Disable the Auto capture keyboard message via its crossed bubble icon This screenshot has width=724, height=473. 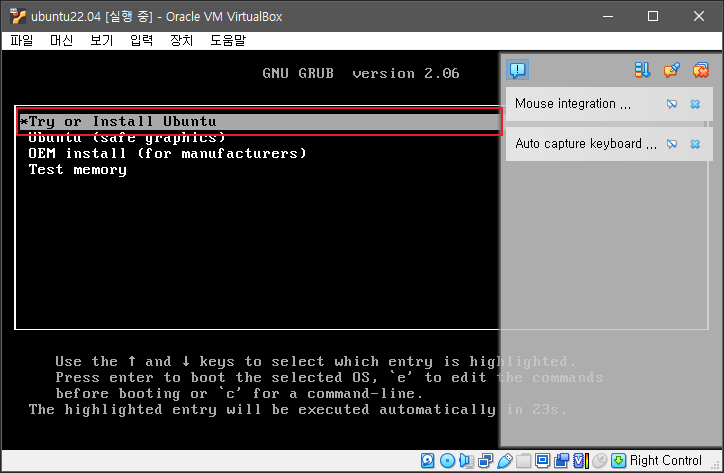tap(672, 144)
